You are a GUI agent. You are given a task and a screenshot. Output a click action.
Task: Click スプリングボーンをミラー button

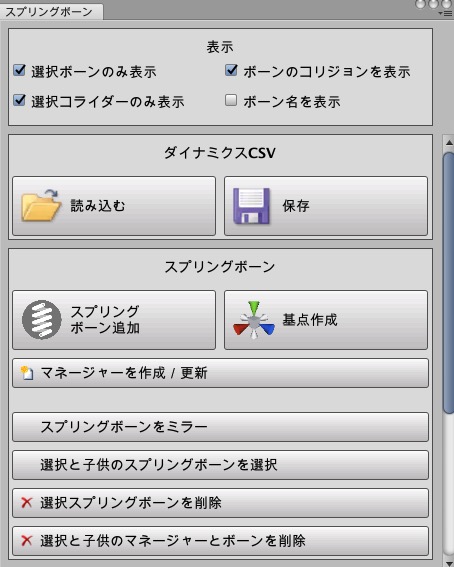coord(220,427)
